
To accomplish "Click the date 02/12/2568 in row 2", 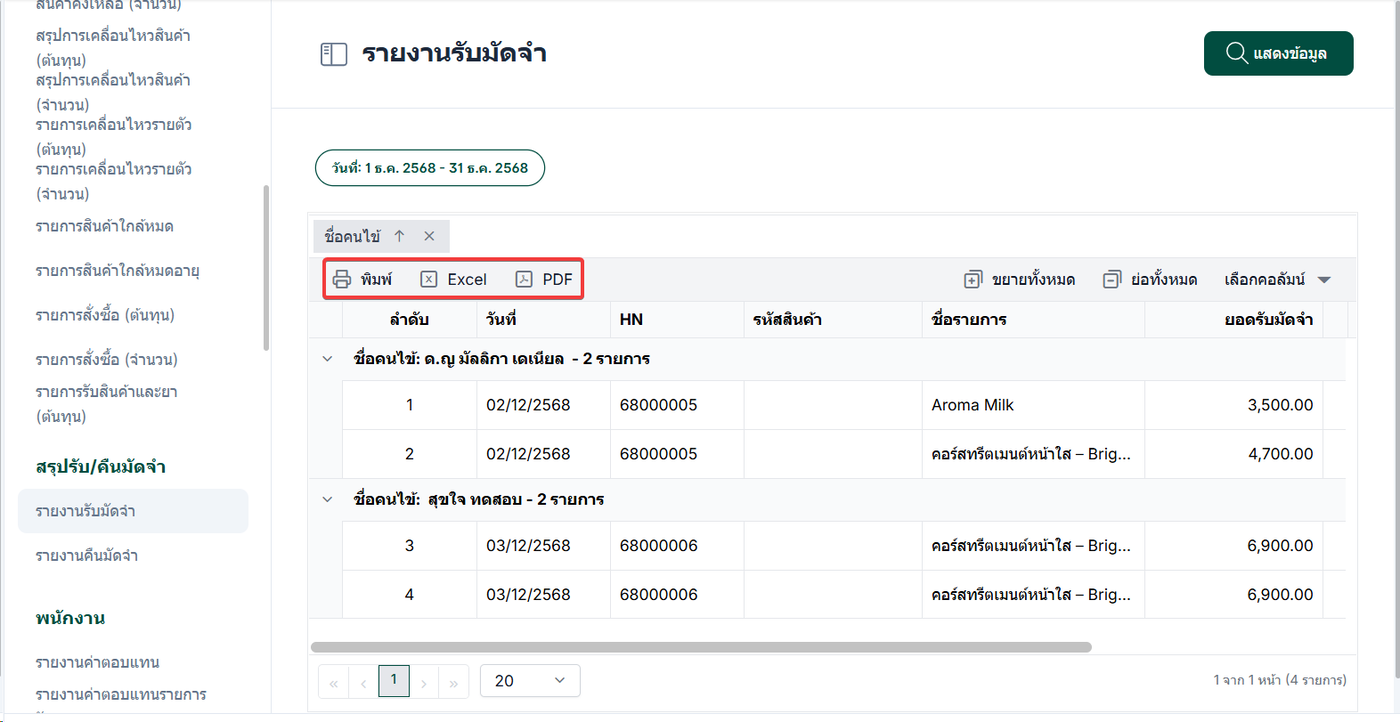I will point(528,454).
